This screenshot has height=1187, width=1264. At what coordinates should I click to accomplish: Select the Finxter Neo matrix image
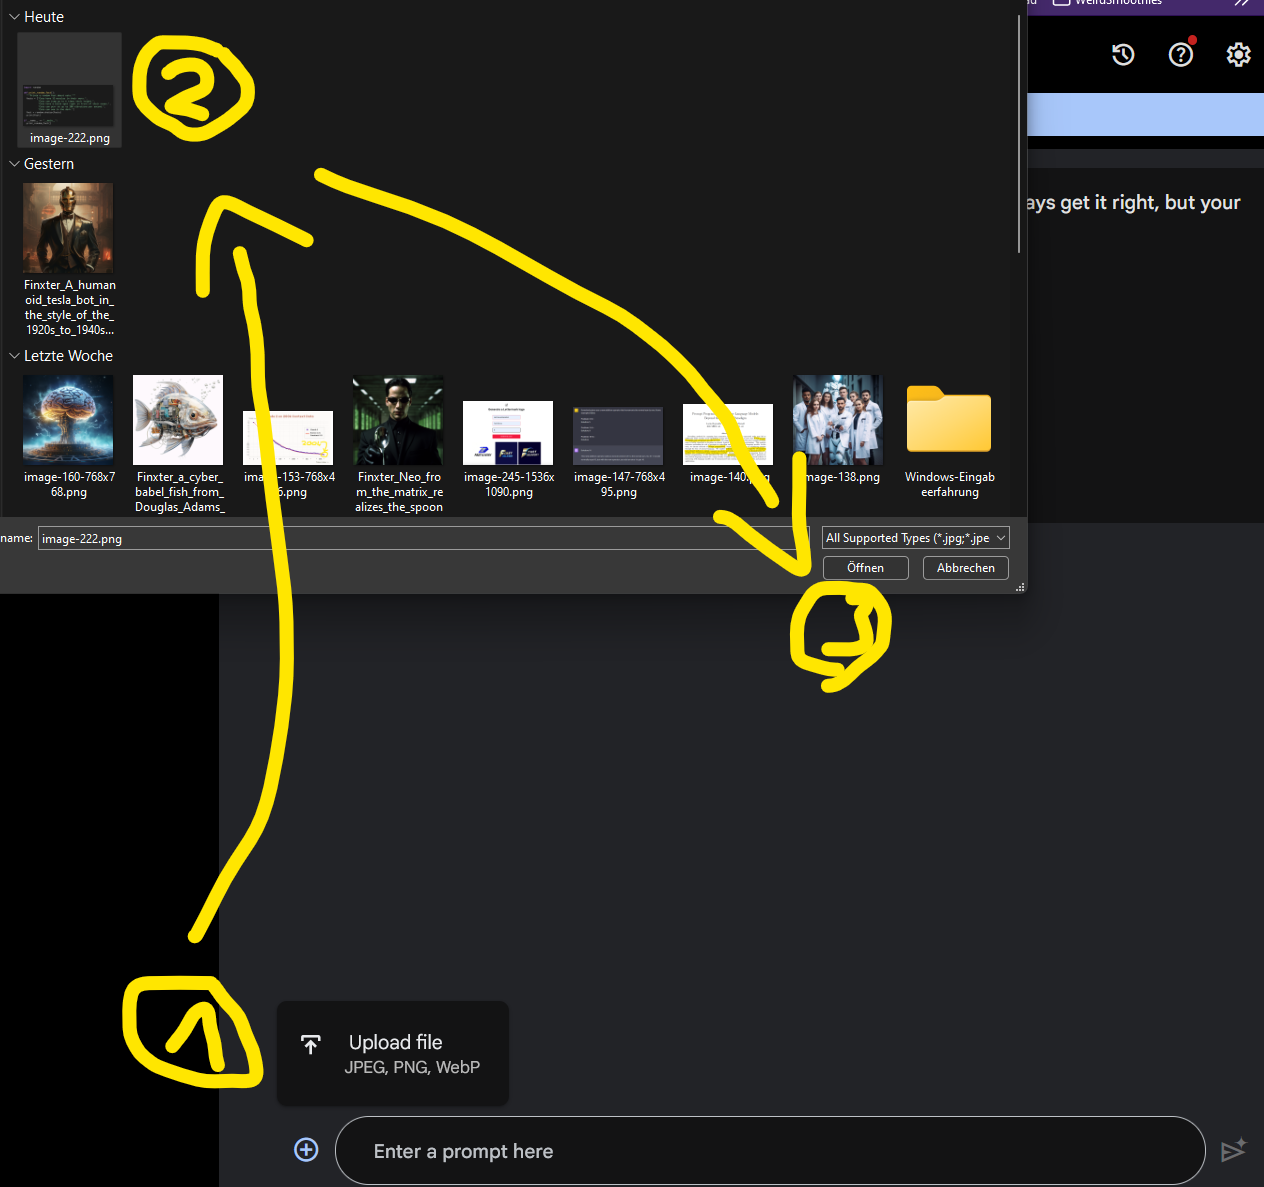tap(398, 420)
